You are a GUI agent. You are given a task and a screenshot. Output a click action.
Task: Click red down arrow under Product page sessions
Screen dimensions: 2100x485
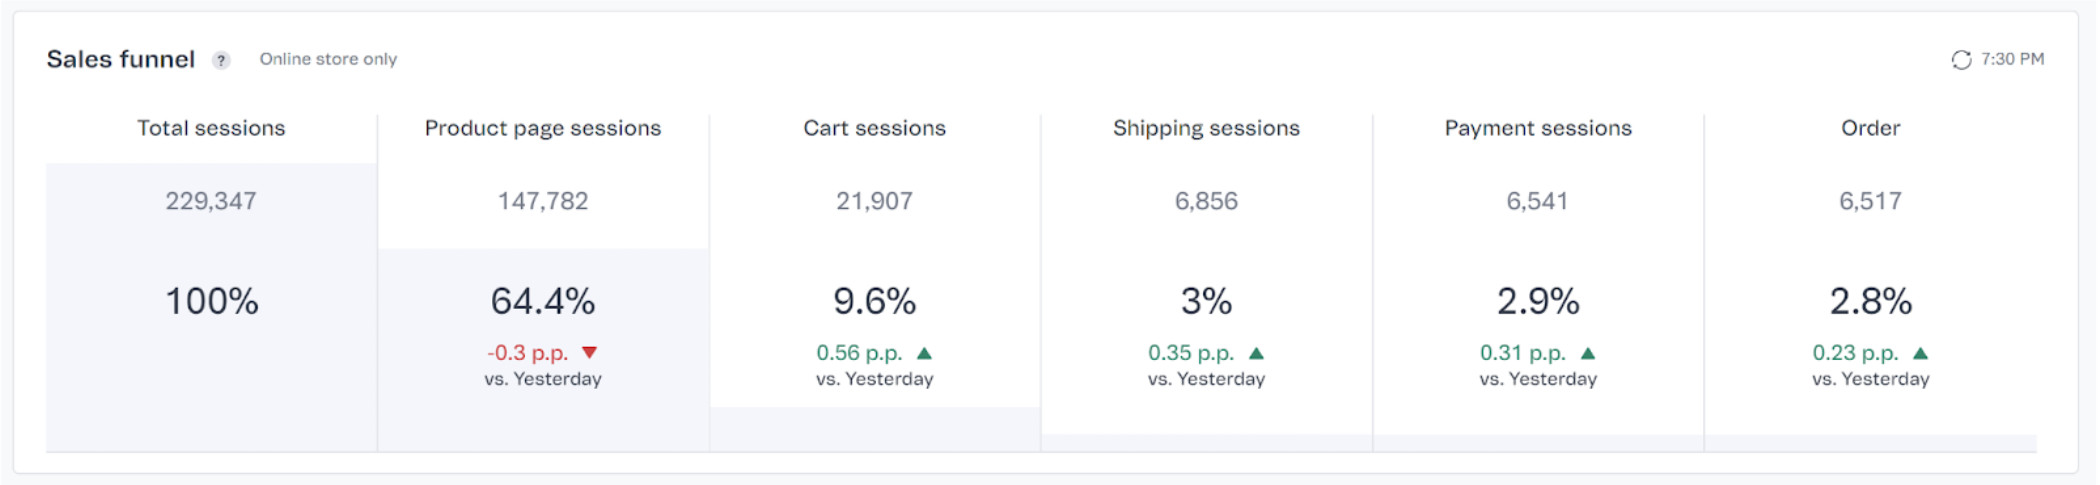(590, 352)
